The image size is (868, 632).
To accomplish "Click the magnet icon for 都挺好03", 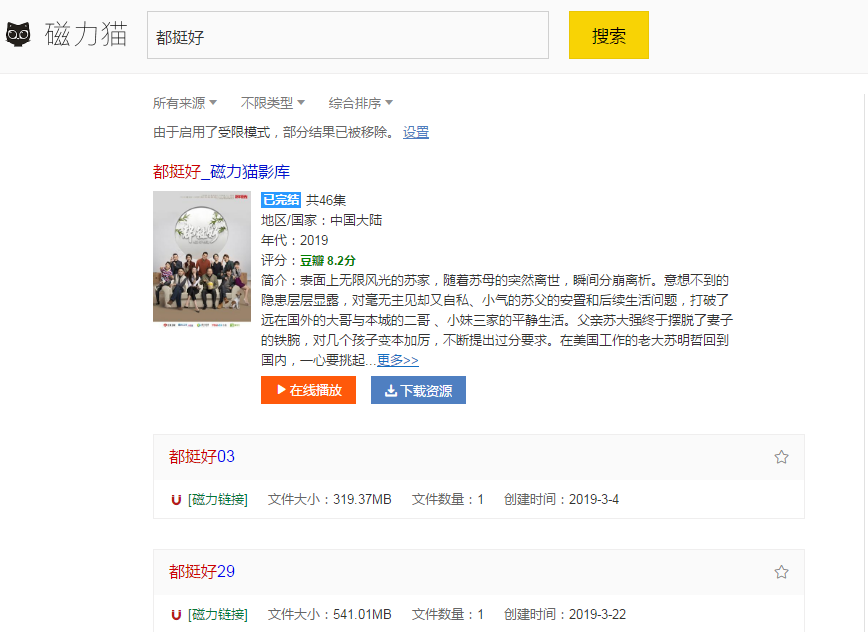I will click(176, 500).
